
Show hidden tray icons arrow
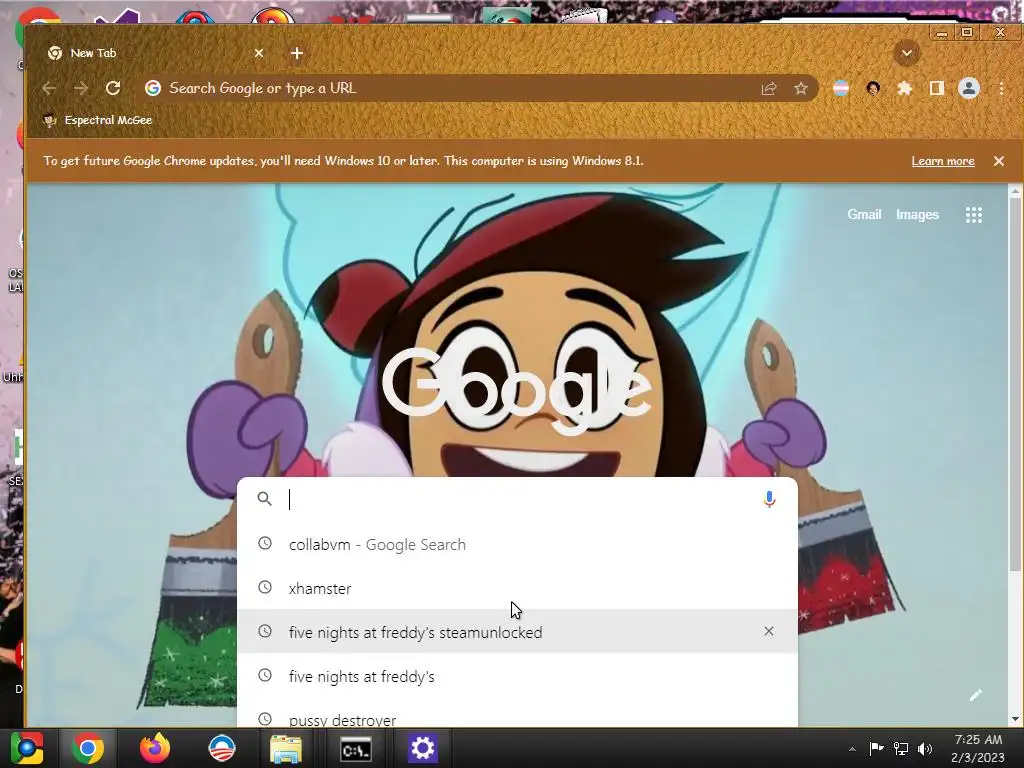[852, 749]
